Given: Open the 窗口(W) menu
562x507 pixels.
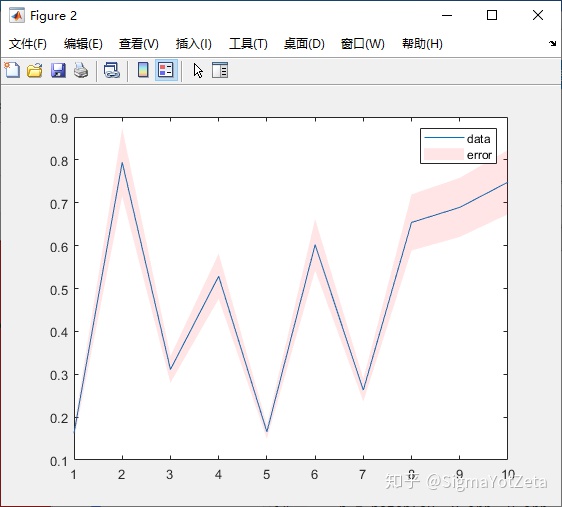Looking at the screenshot, I should [362, 44].
